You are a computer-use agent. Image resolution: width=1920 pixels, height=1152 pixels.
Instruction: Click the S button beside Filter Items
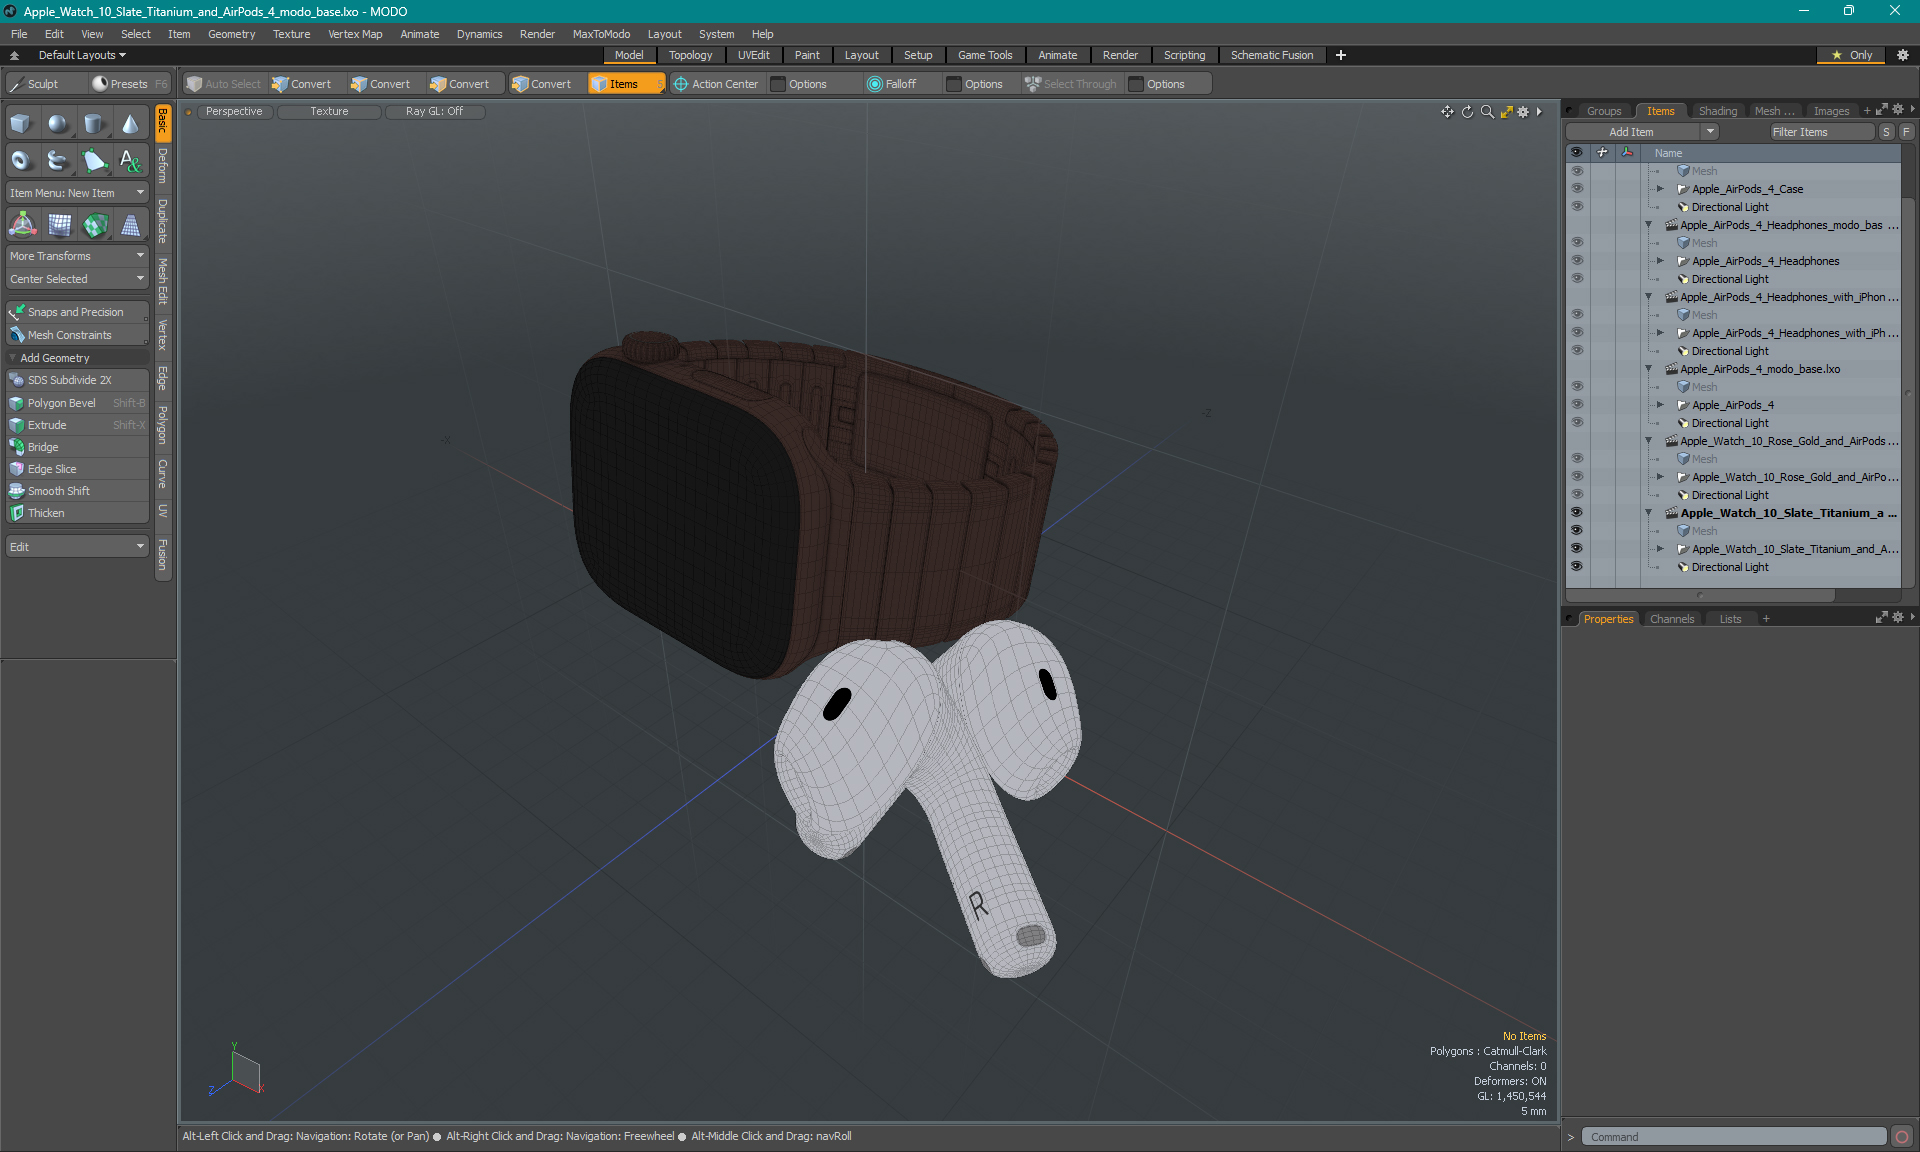[x=1886, y=132]
